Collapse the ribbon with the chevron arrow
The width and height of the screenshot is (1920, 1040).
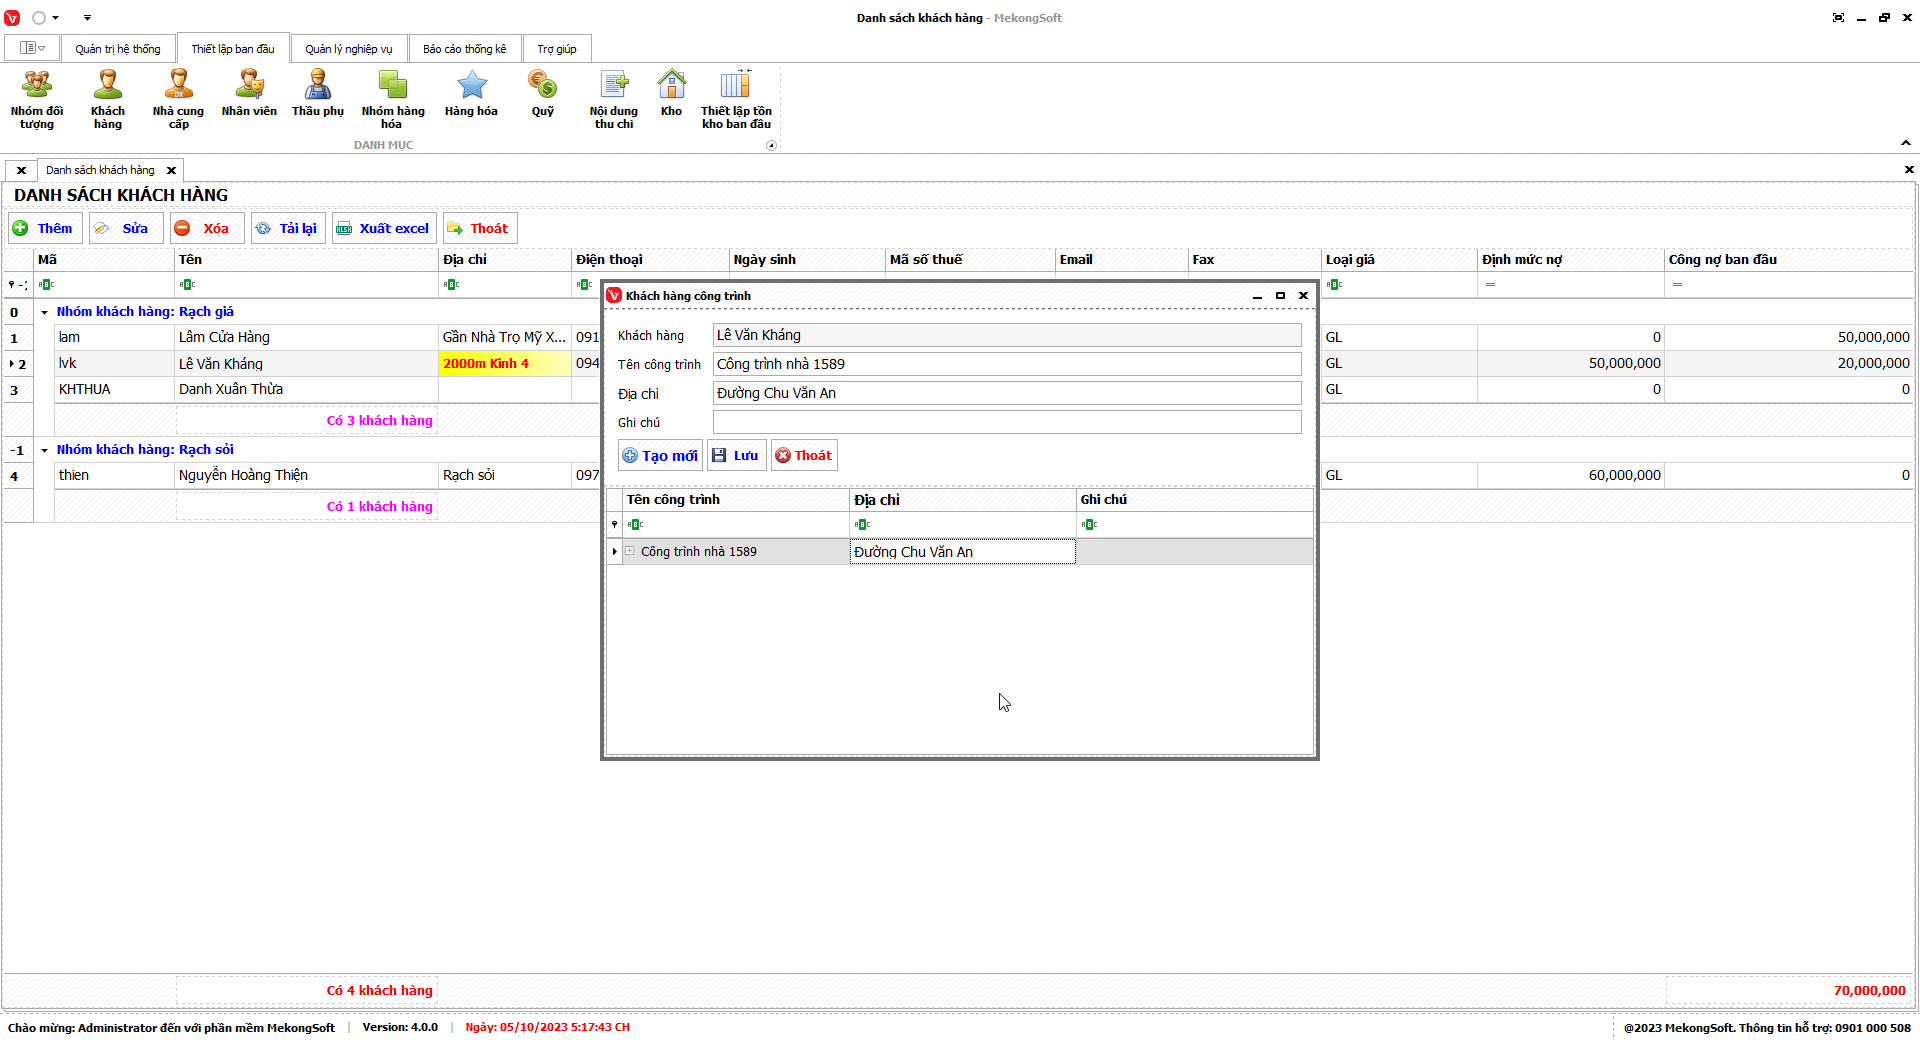1905,143
